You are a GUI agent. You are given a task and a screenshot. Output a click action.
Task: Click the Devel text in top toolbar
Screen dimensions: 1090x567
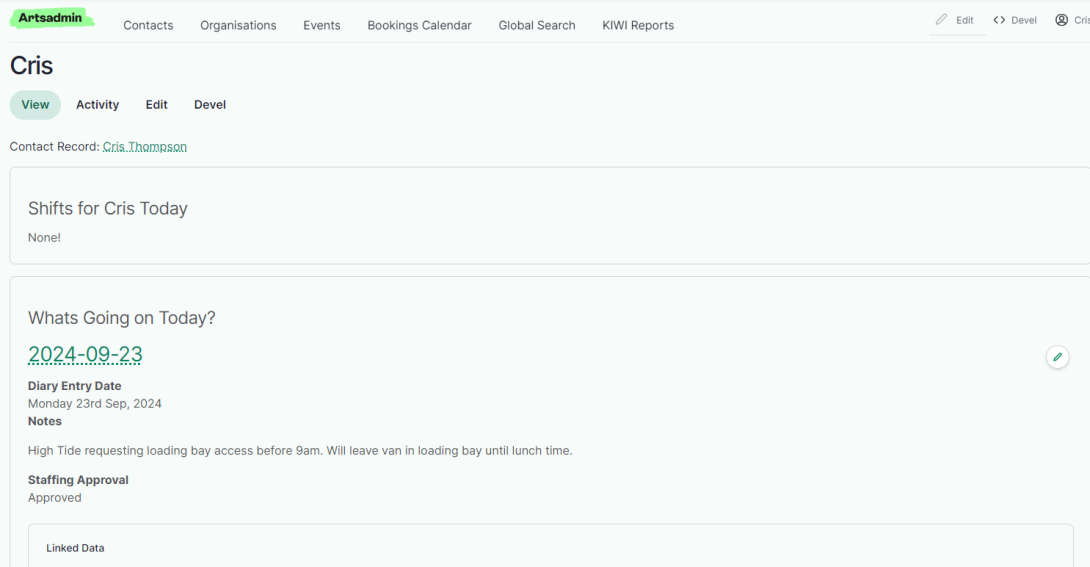click(x=1023, y=20)
